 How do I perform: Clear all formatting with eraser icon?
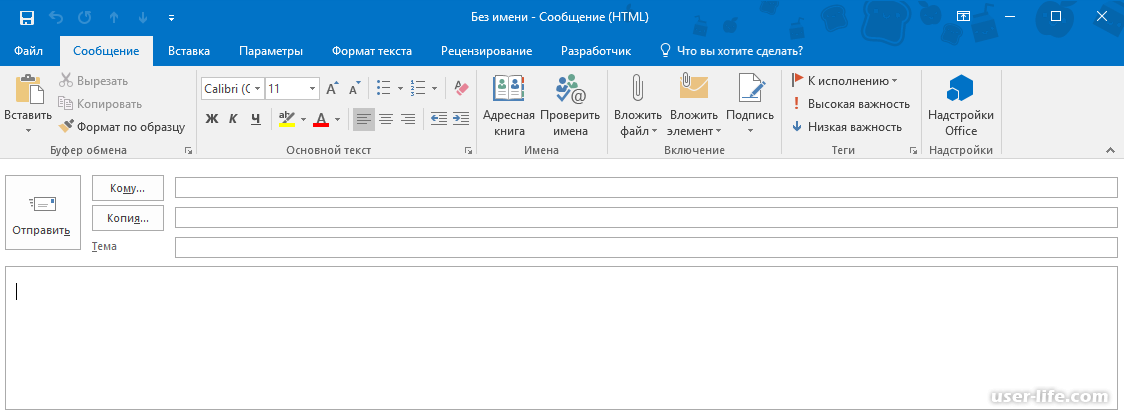(461, 89)
